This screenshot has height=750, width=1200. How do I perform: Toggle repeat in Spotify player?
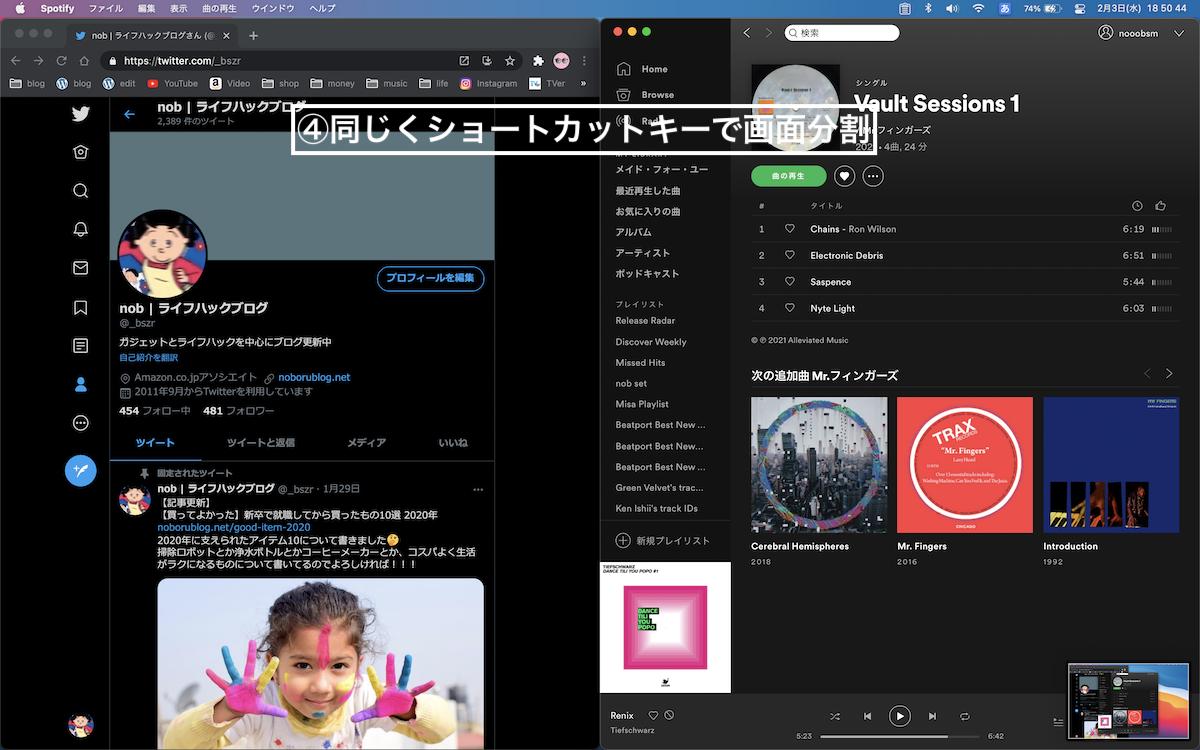(965, 716)
